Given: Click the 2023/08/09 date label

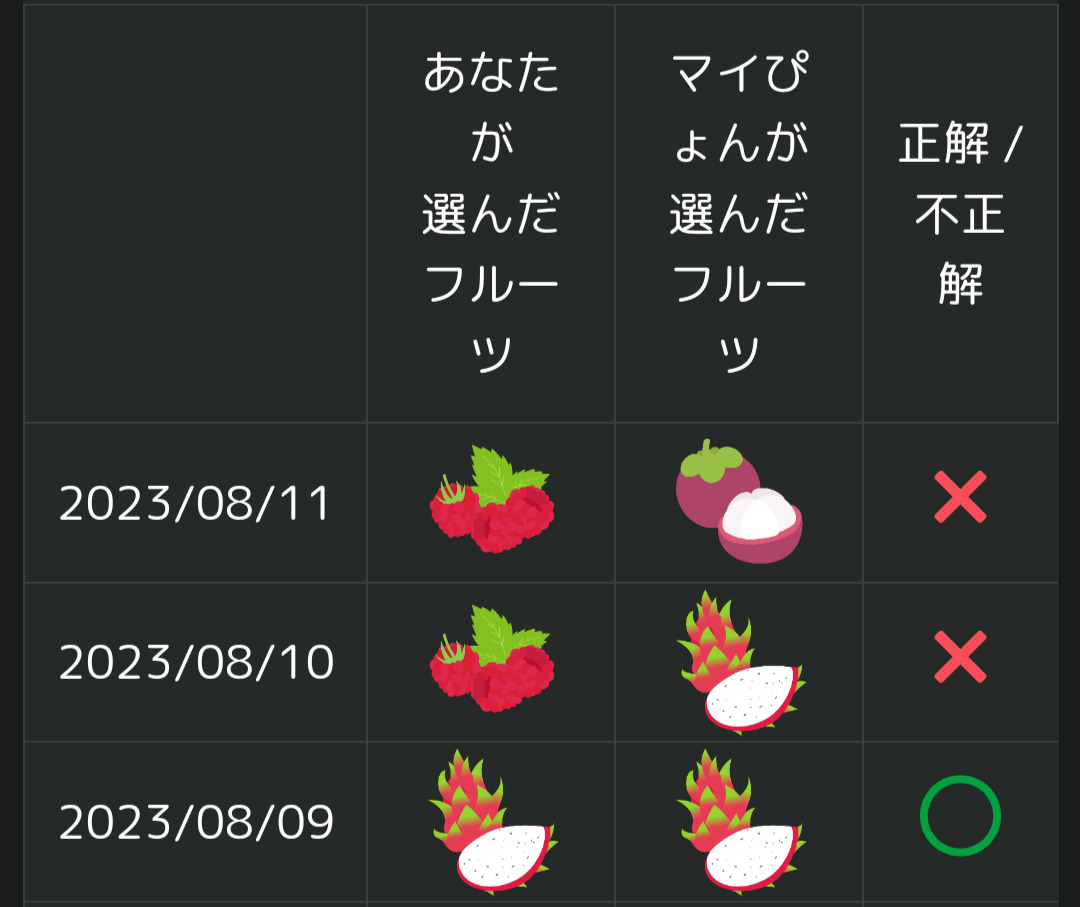Looking at the screenshot, I should 196,822.
